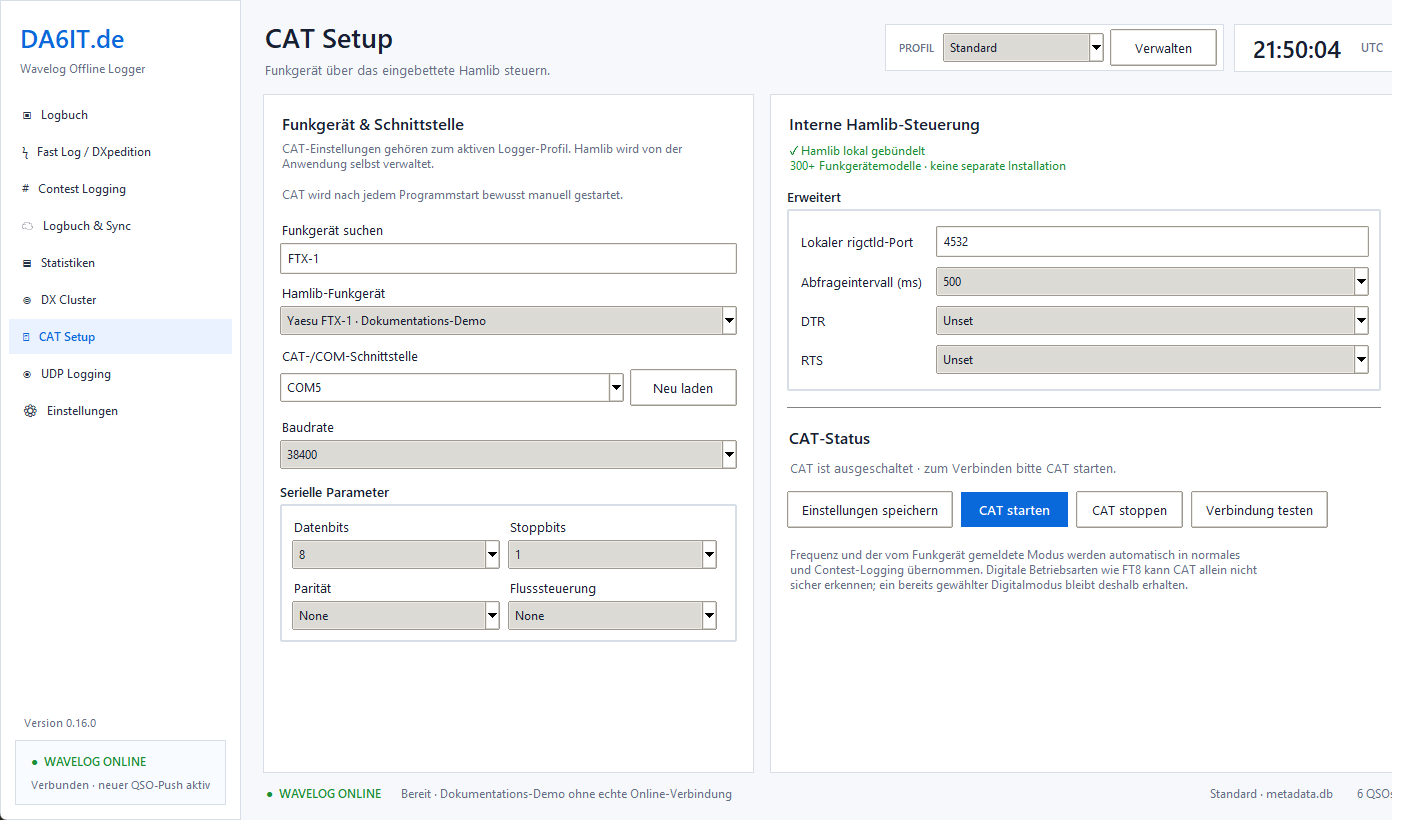This screenshot has width=1420, height=820.
Task: Open Contest Logging
Action: tap(120, 189)
